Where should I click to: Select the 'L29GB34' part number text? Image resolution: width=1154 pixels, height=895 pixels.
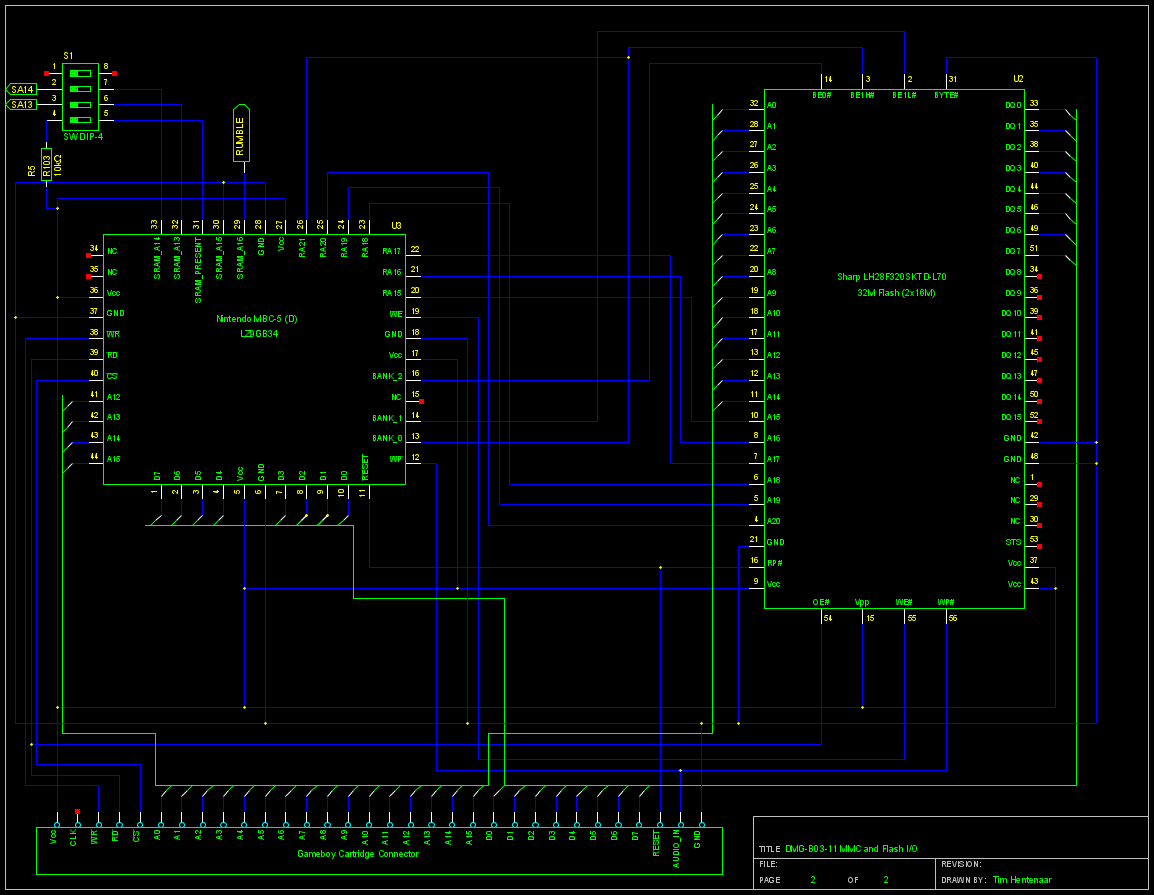tap(259, 334)
